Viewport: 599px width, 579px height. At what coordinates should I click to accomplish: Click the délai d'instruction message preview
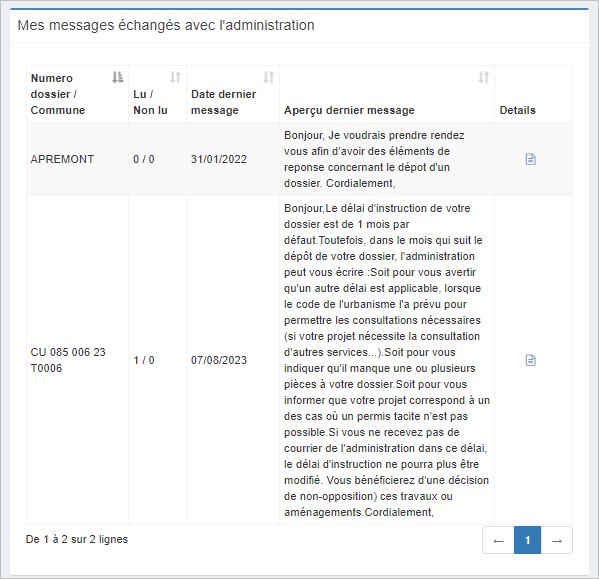(x=387, y=360)
